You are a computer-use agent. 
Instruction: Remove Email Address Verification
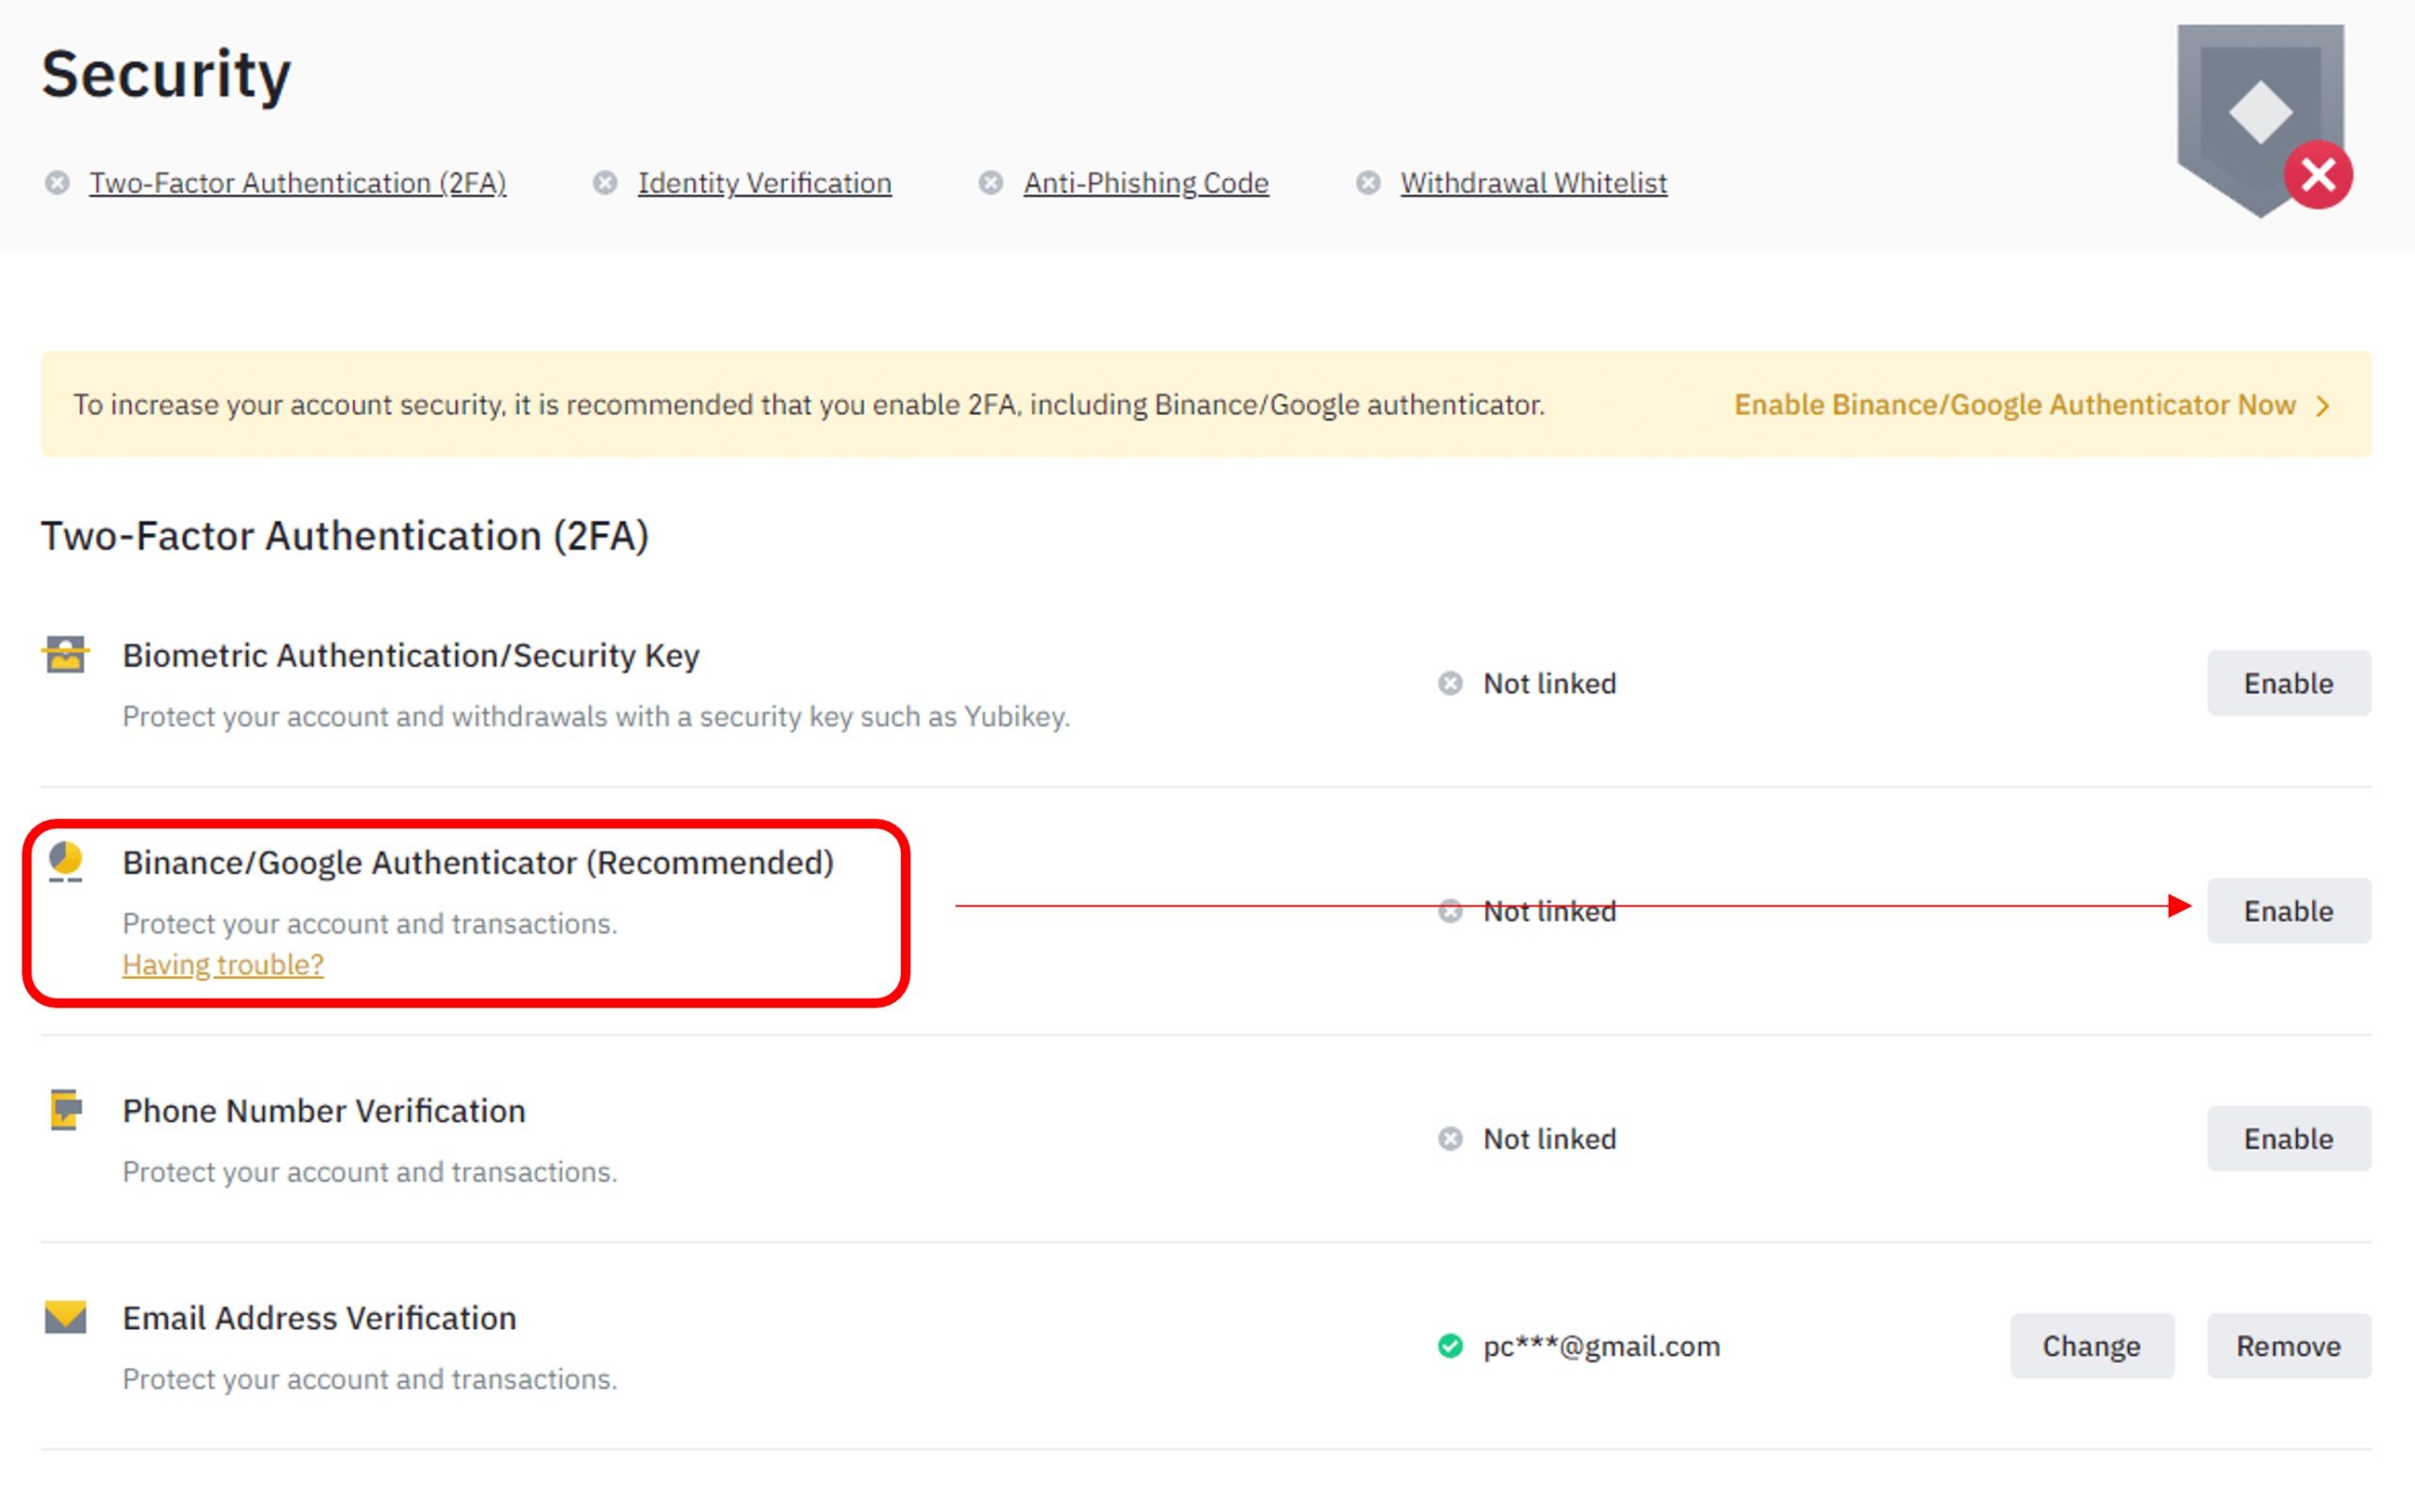pos(2288,1346)
